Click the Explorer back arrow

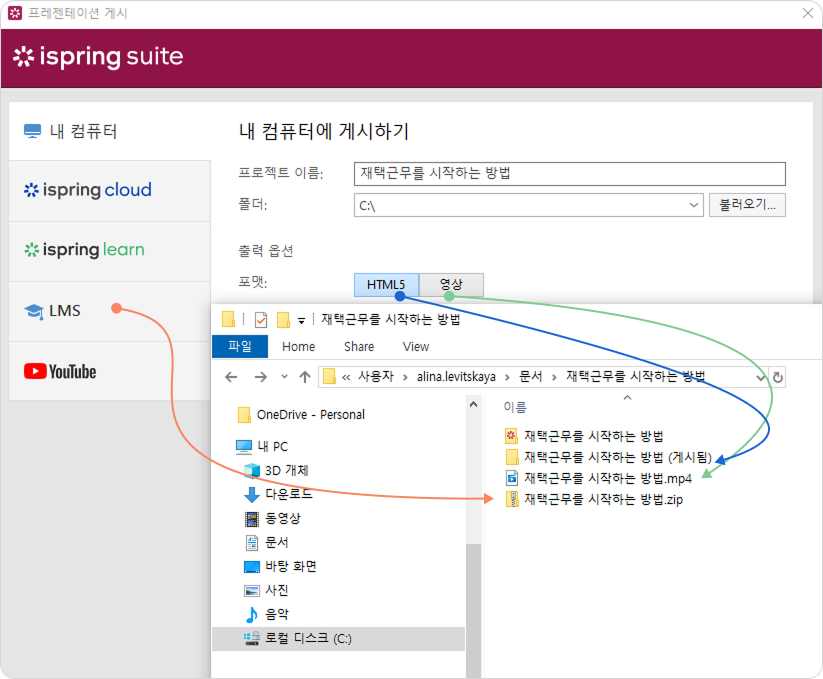coord(231,377)
